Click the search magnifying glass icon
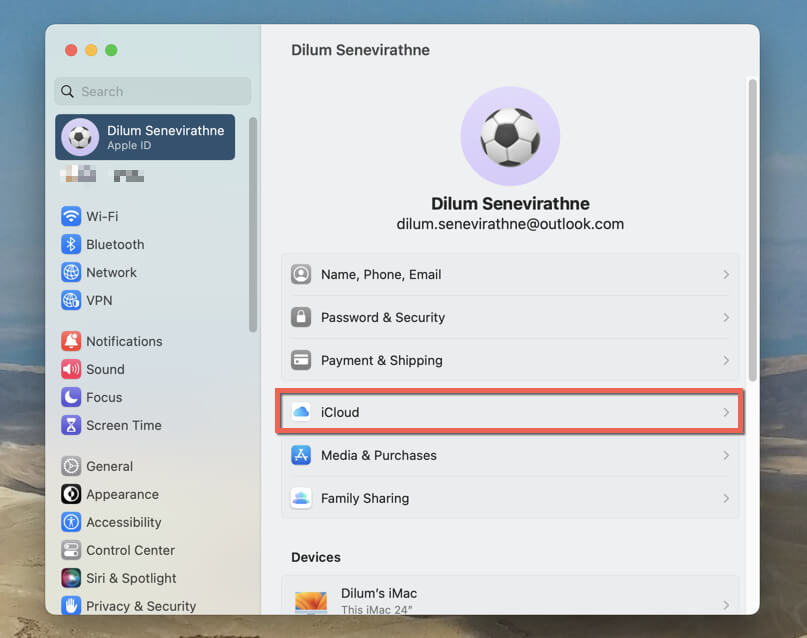 pos(67,91)
